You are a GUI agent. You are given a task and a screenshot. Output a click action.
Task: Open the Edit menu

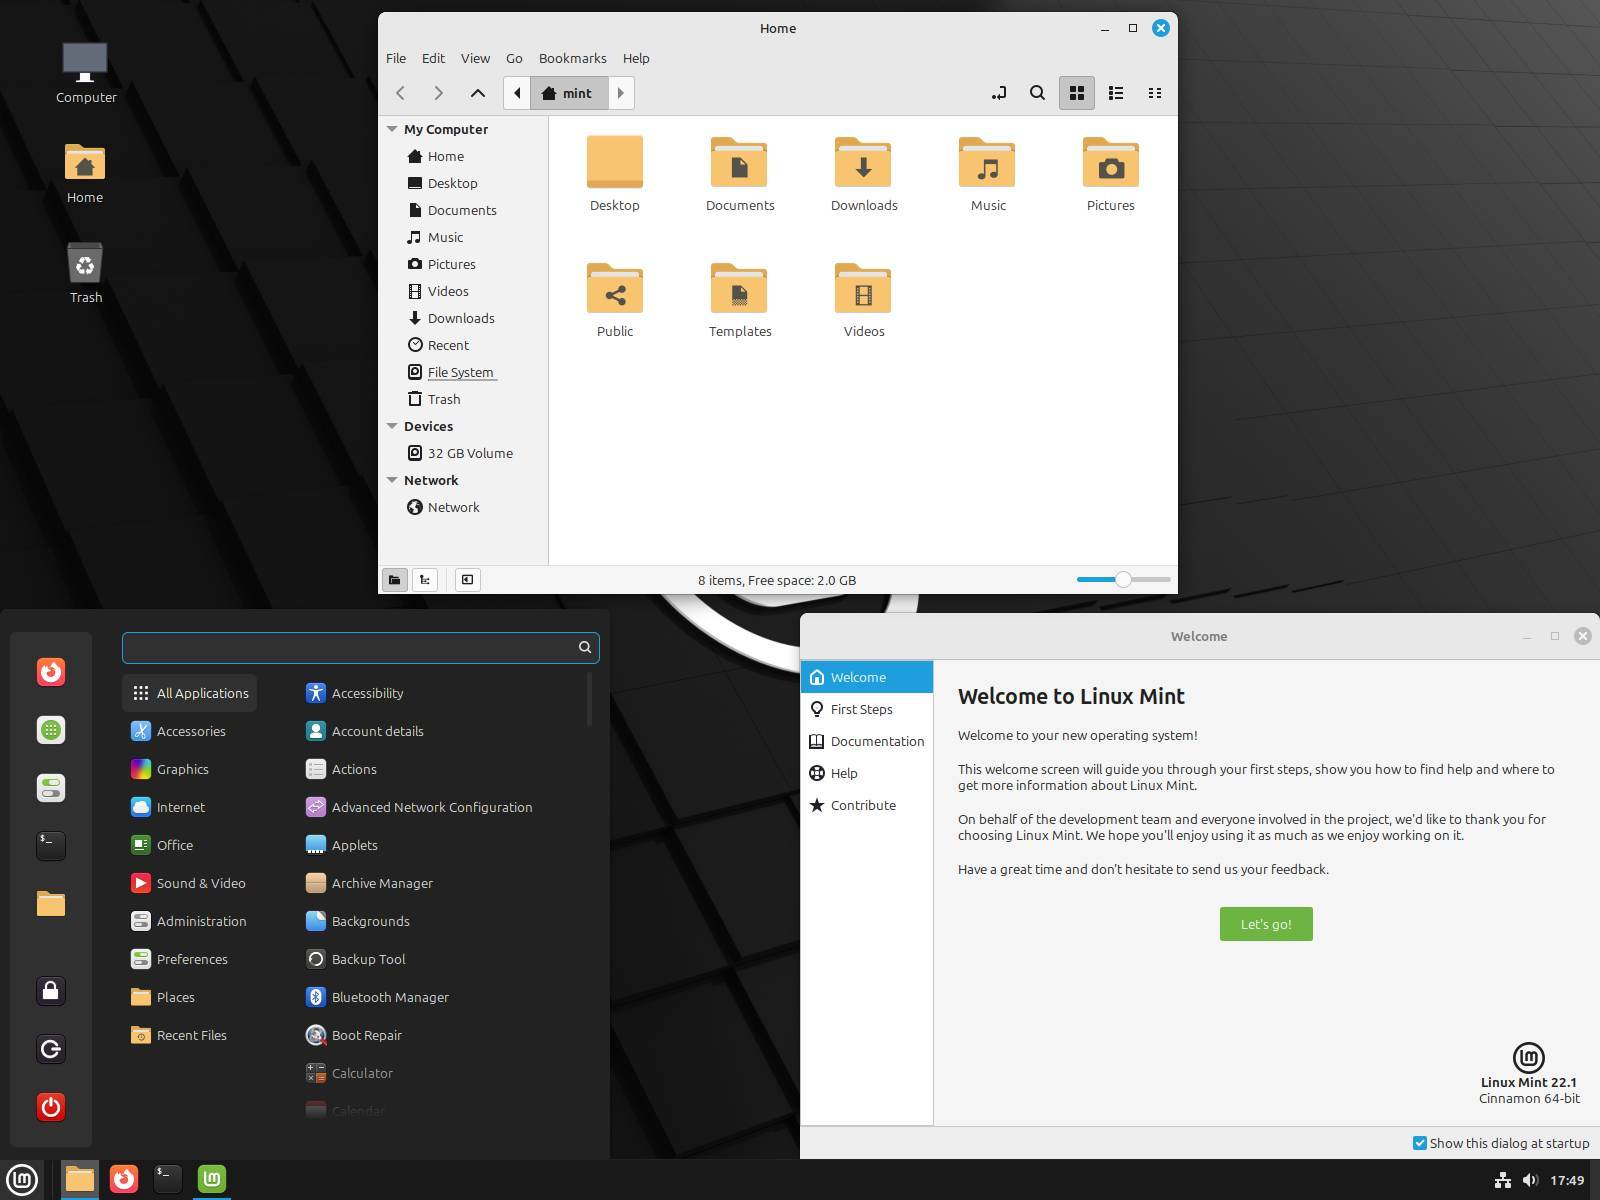click(x=433, y=58)
